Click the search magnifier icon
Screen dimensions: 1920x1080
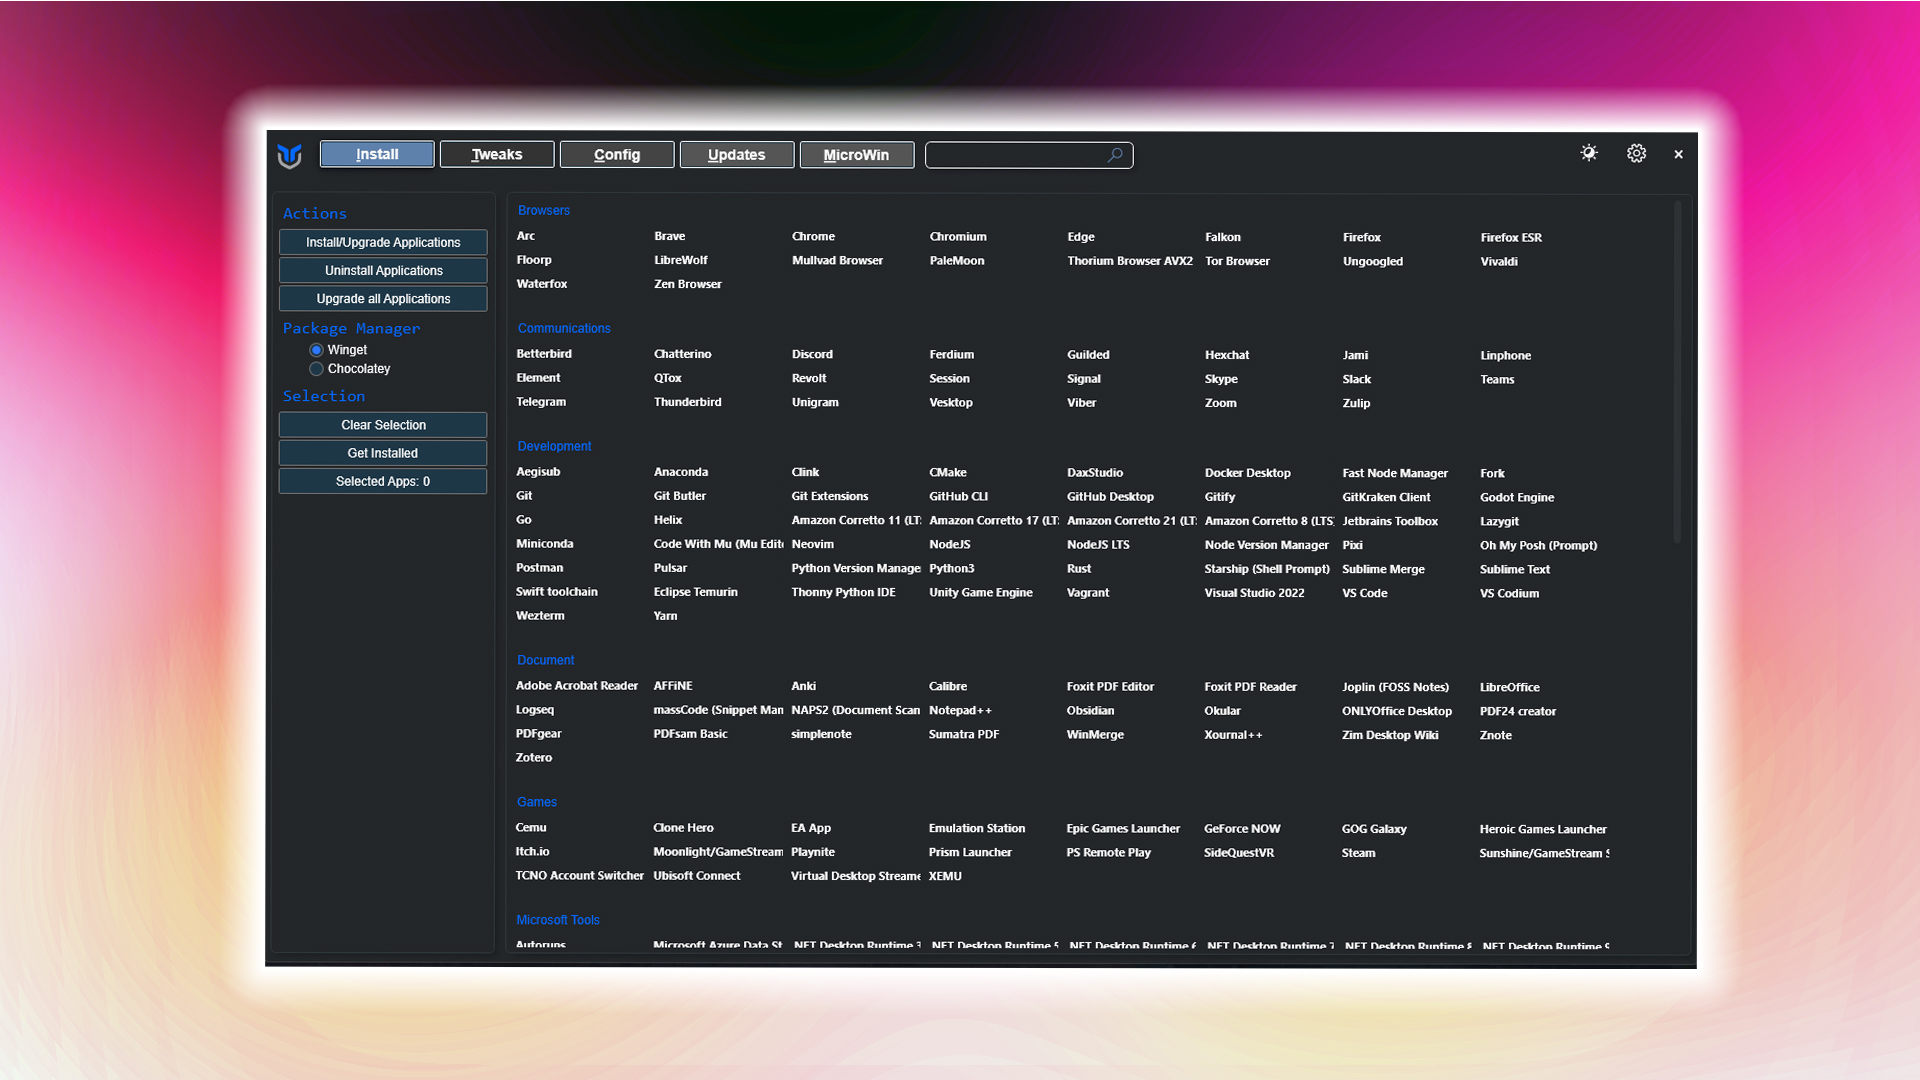(x=1115, y=155)
